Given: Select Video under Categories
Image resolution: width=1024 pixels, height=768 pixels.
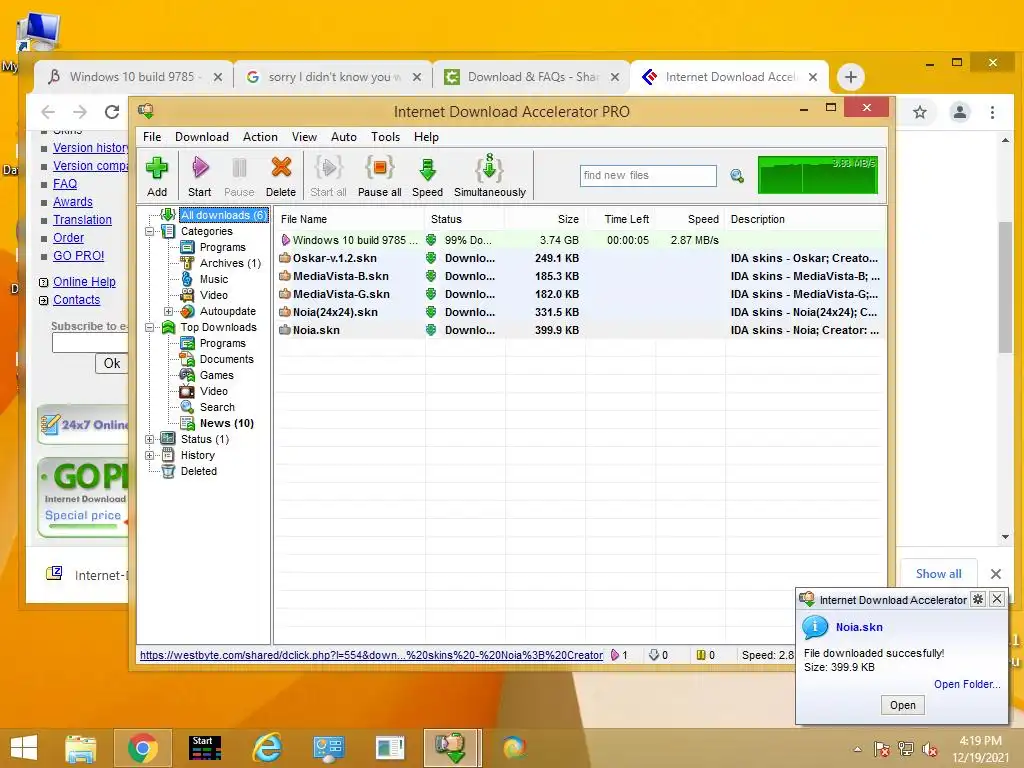Looking at the screenshot, I should pos(214,295).
